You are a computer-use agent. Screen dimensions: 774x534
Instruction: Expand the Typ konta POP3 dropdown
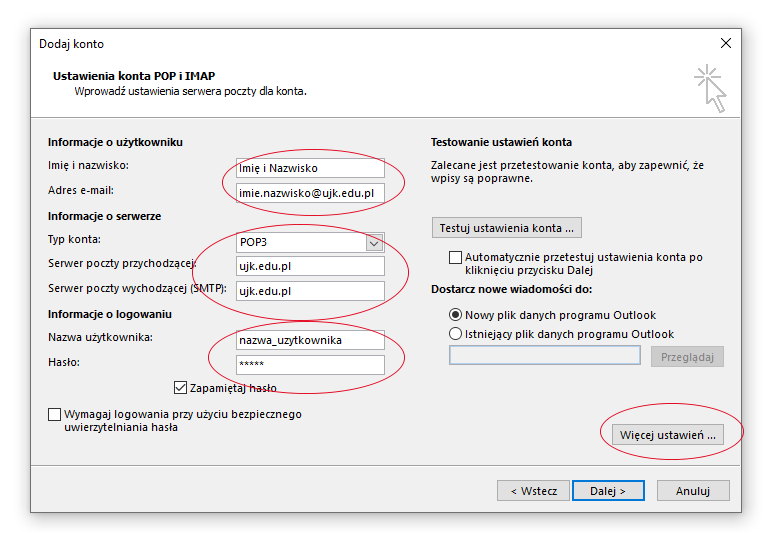(374, 242)
